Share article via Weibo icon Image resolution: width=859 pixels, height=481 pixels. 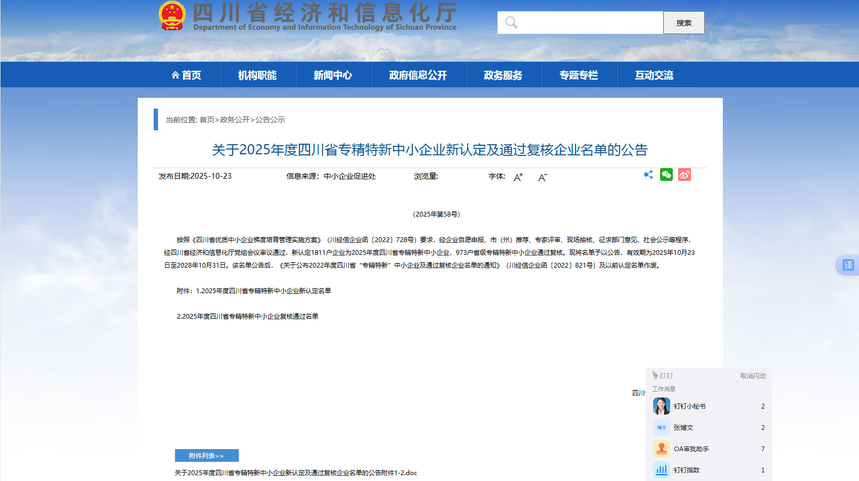click(x=684, y=175)
